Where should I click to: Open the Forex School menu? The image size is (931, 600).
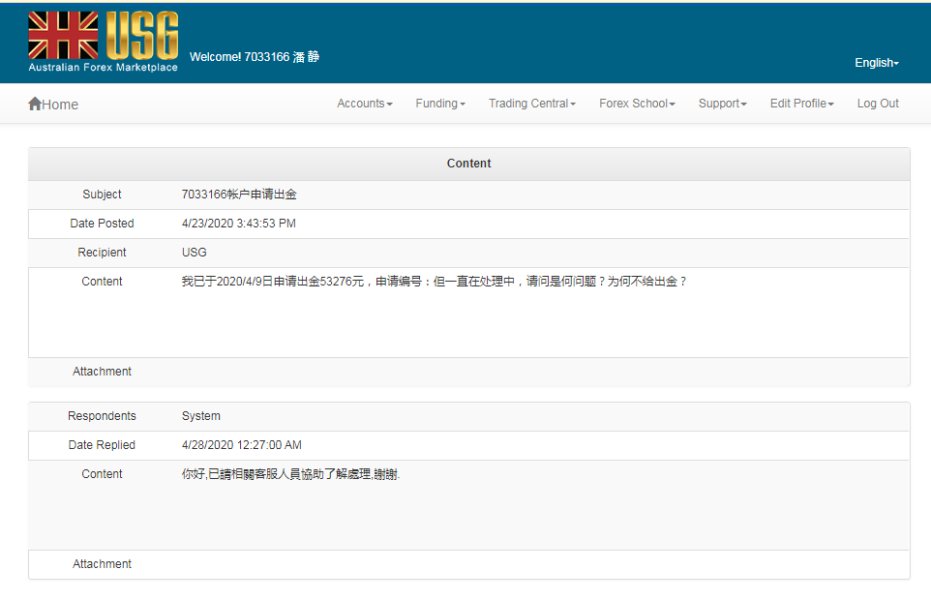tap(637, 104)
